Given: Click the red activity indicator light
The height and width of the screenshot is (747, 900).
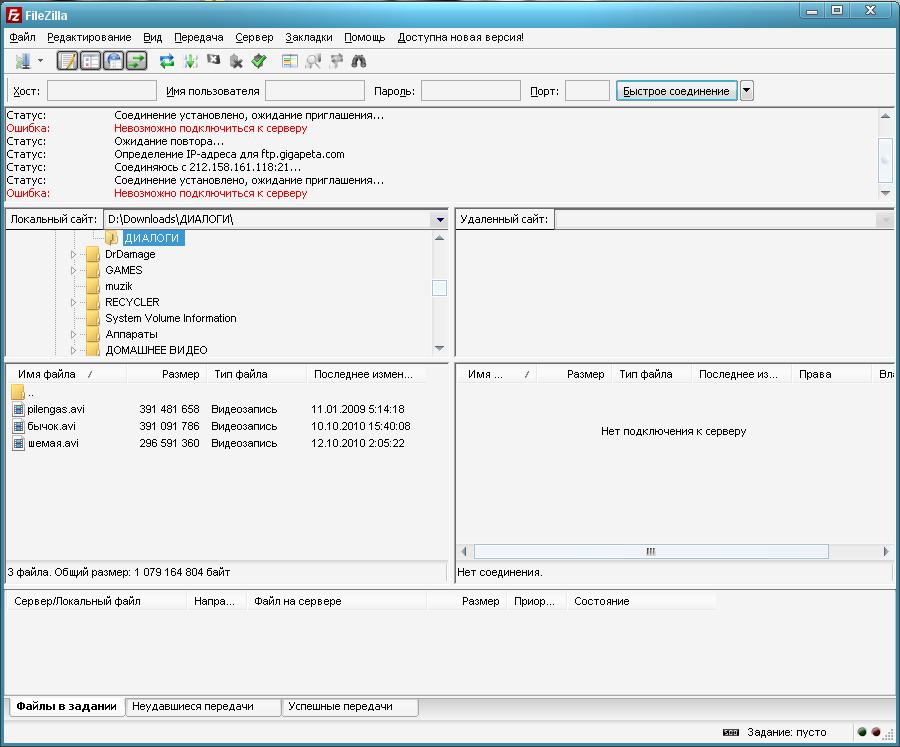Looking at the screenshot, I should (x=876, y=732).
